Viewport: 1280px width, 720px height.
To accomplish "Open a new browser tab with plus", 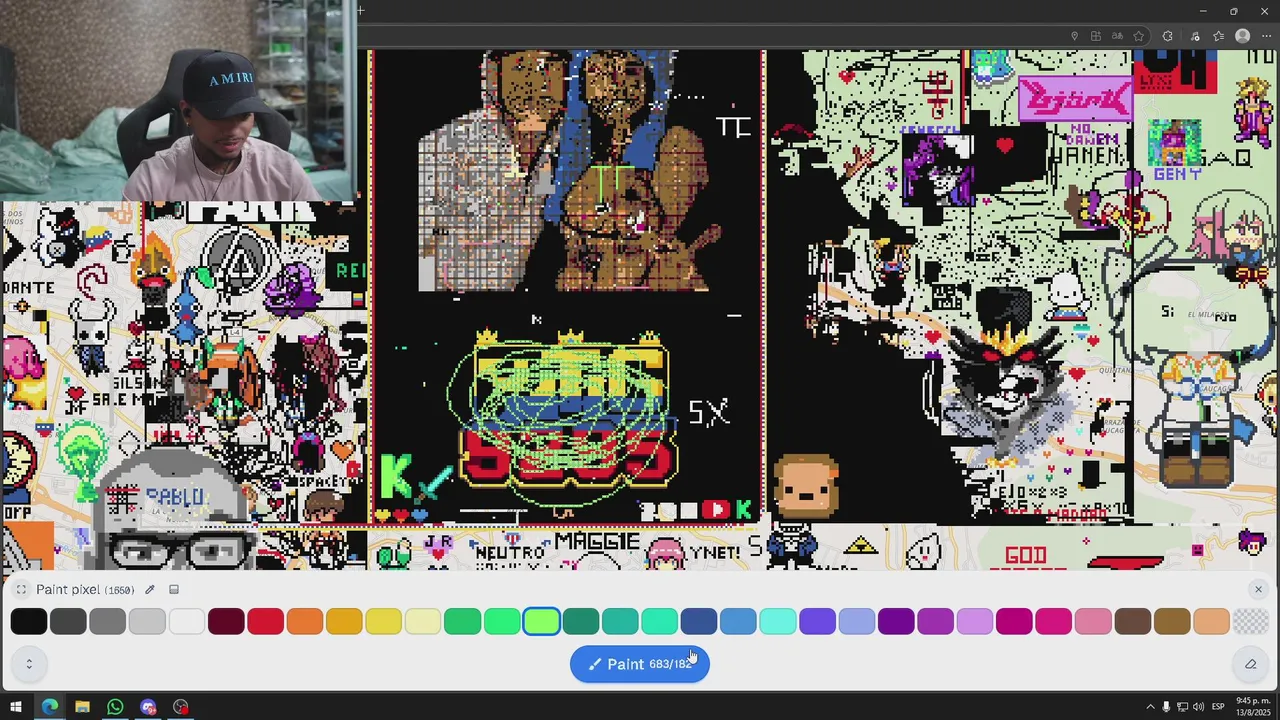I will (360, 11).
